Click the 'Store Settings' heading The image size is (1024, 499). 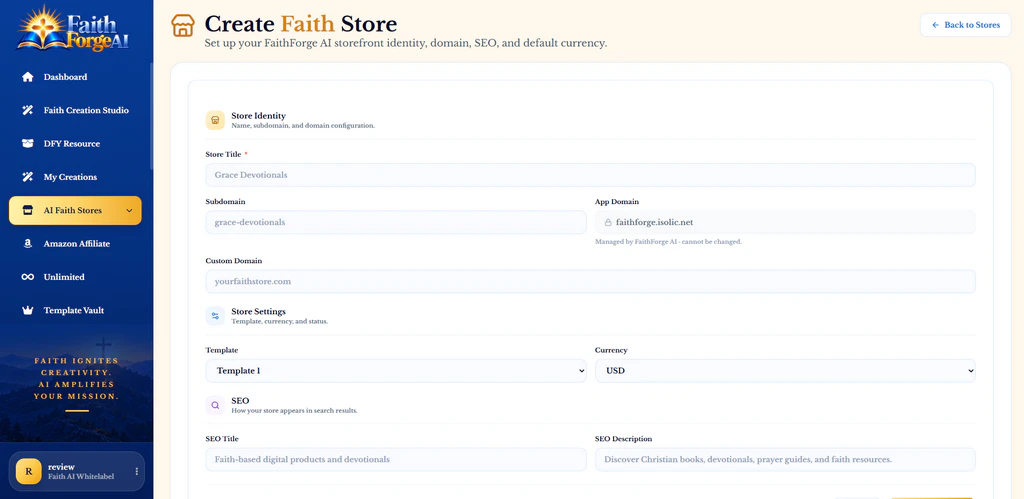pyautogui.click(x=258, y=312)
